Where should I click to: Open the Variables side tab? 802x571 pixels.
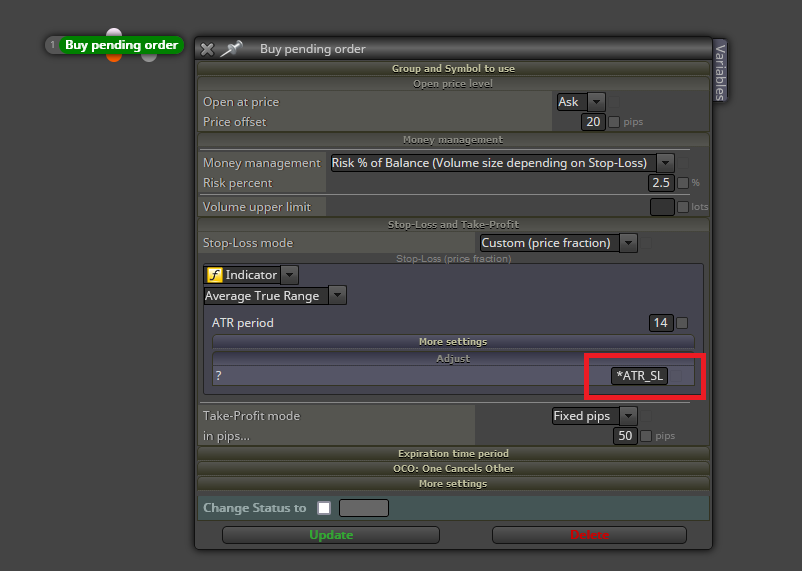tap(720, 71)
